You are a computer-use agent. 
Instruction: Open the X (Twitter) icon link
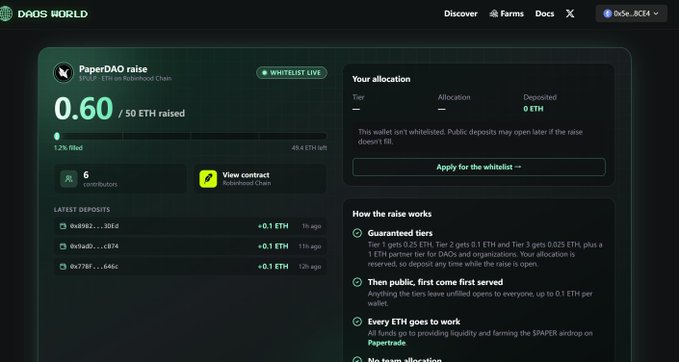point(570,13)
